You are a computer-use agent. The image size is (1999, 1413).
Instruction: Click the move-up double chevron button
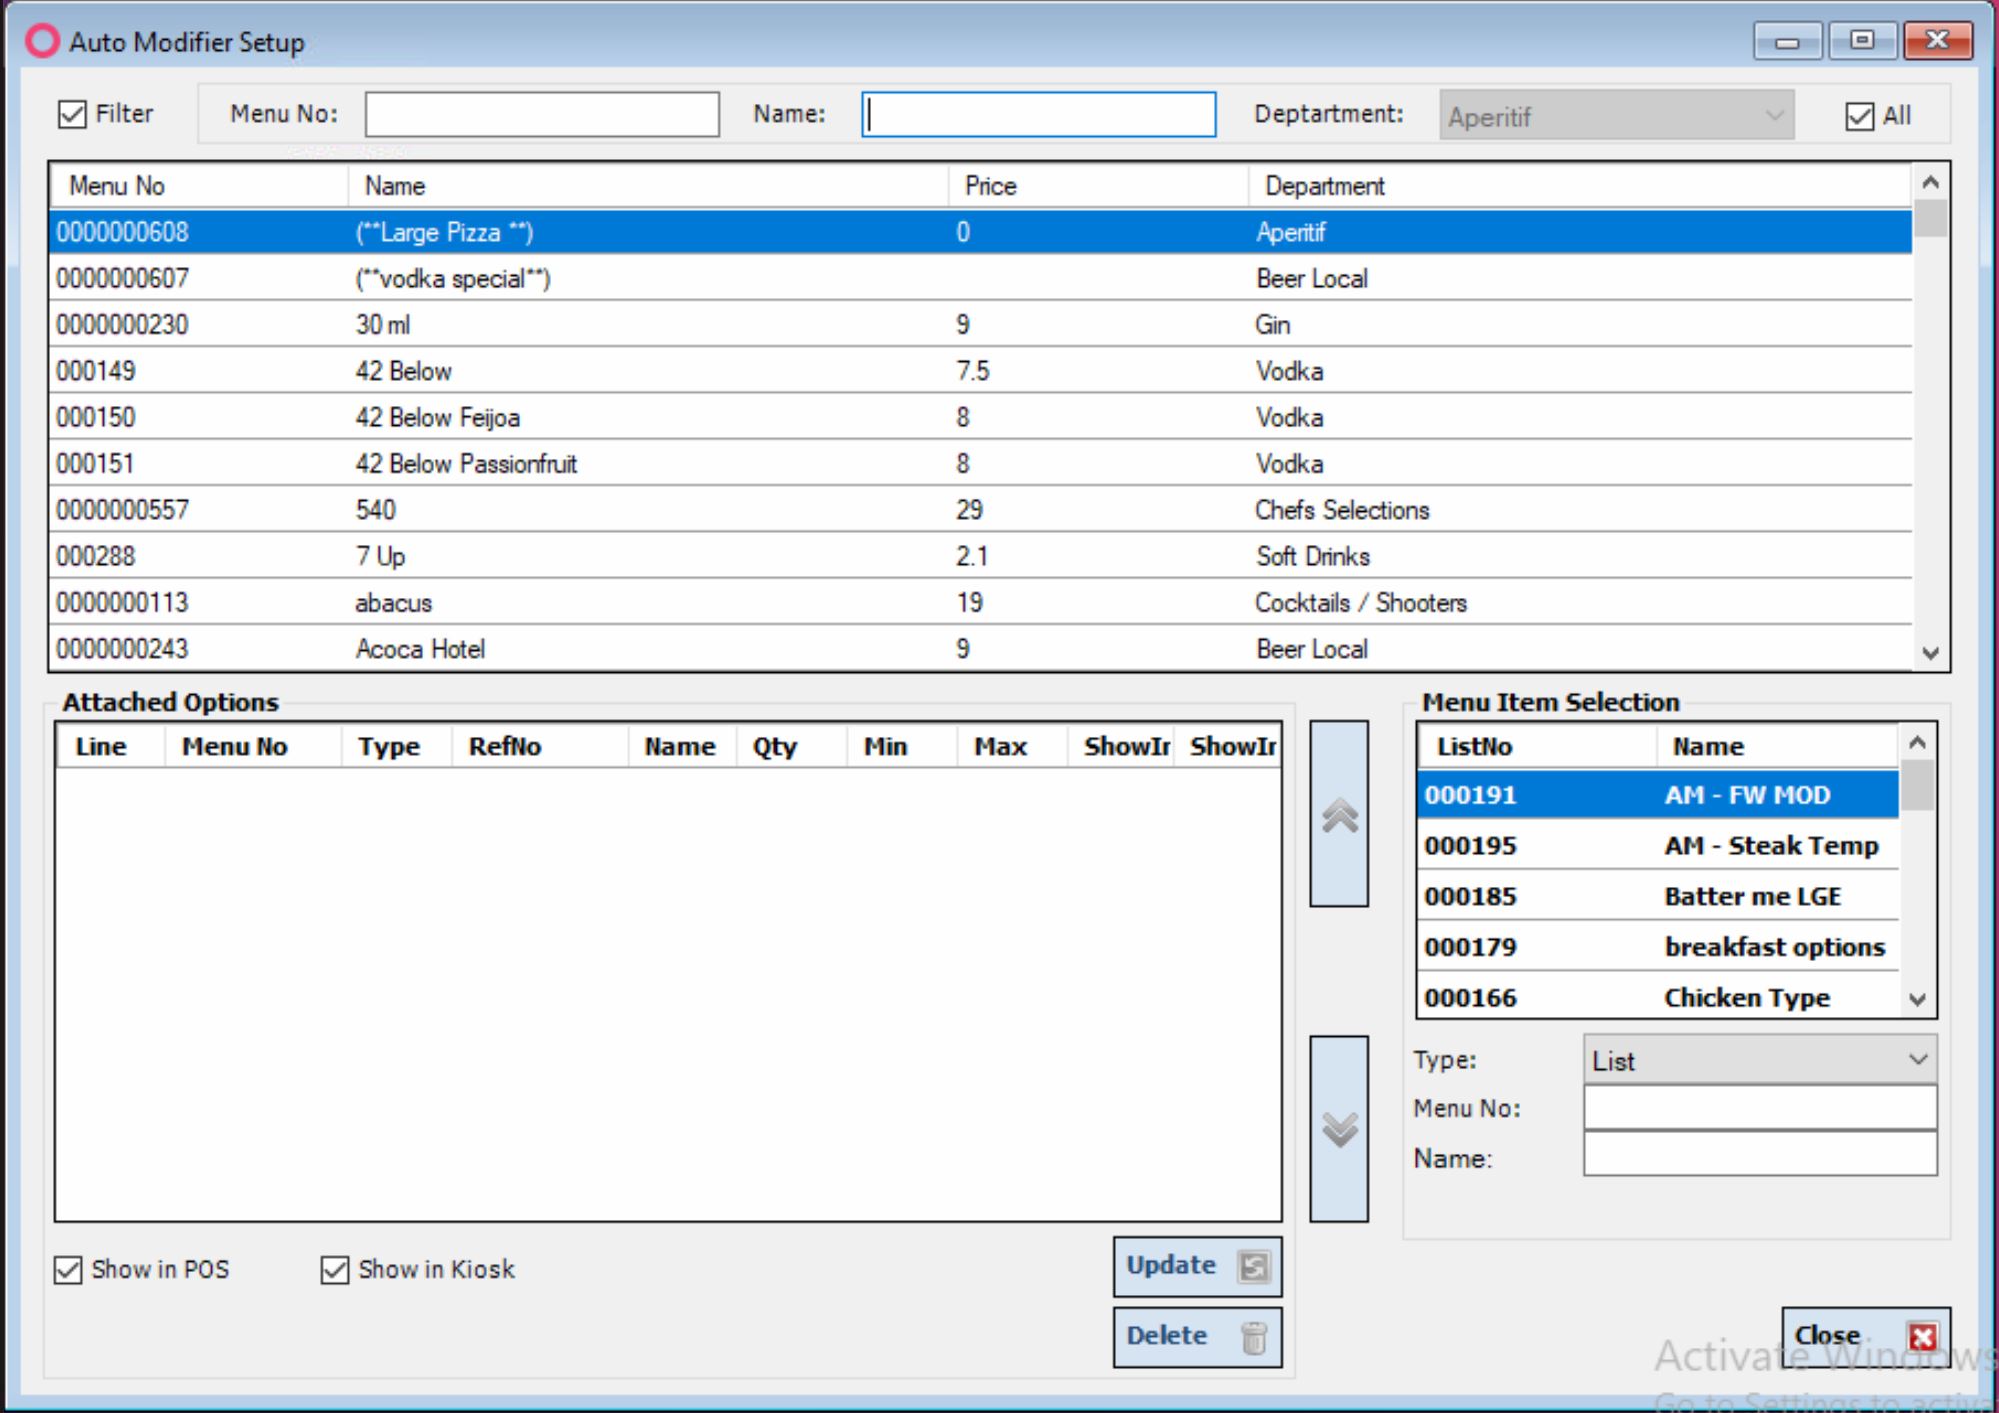click(x=1339, y=814)
